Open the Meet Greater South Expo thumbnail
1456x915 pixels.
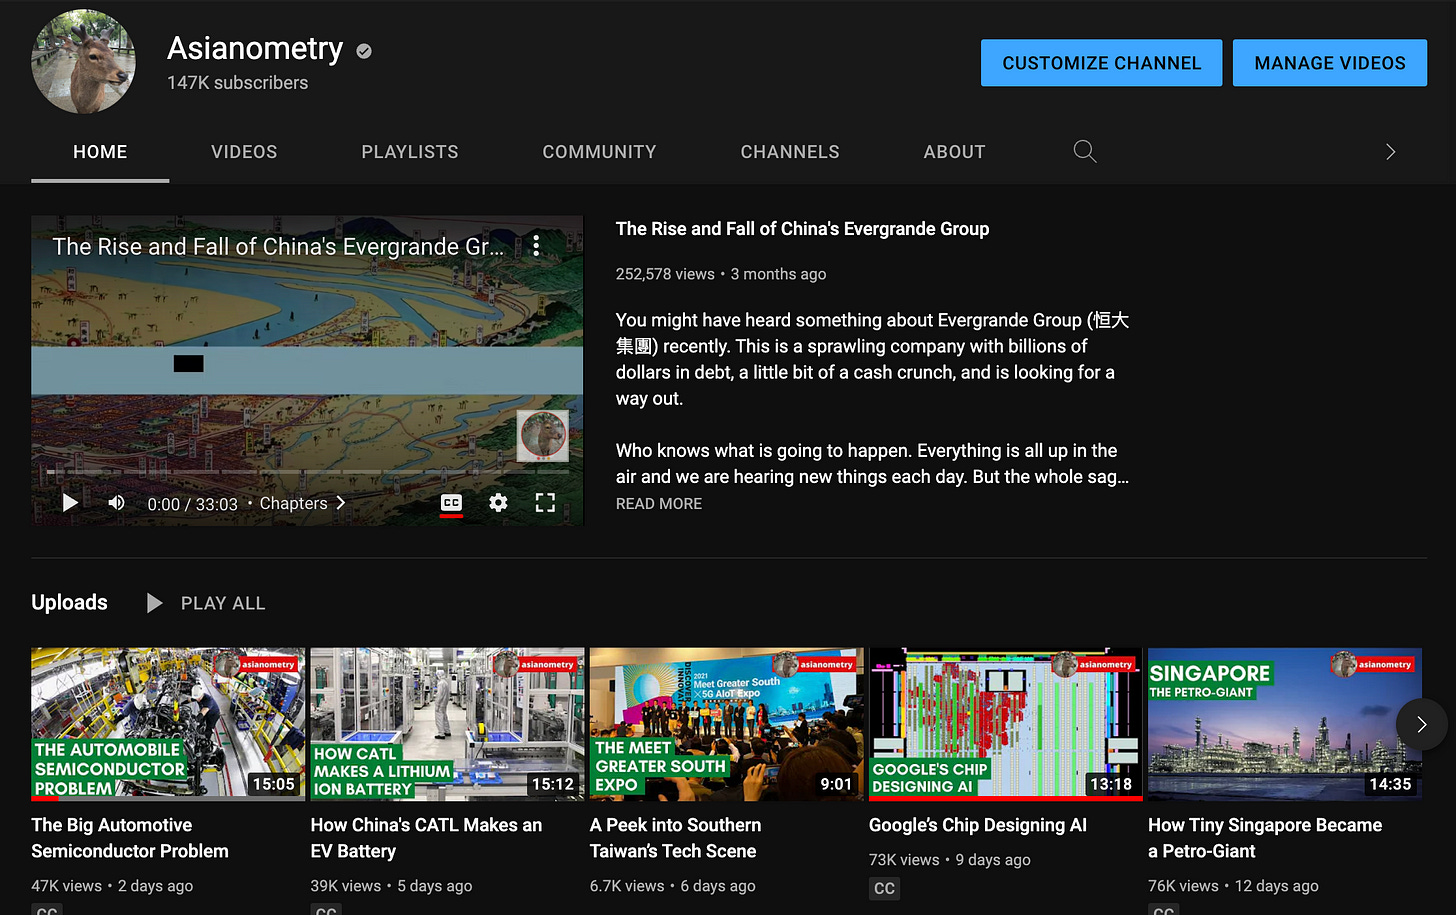coord(726,724)
